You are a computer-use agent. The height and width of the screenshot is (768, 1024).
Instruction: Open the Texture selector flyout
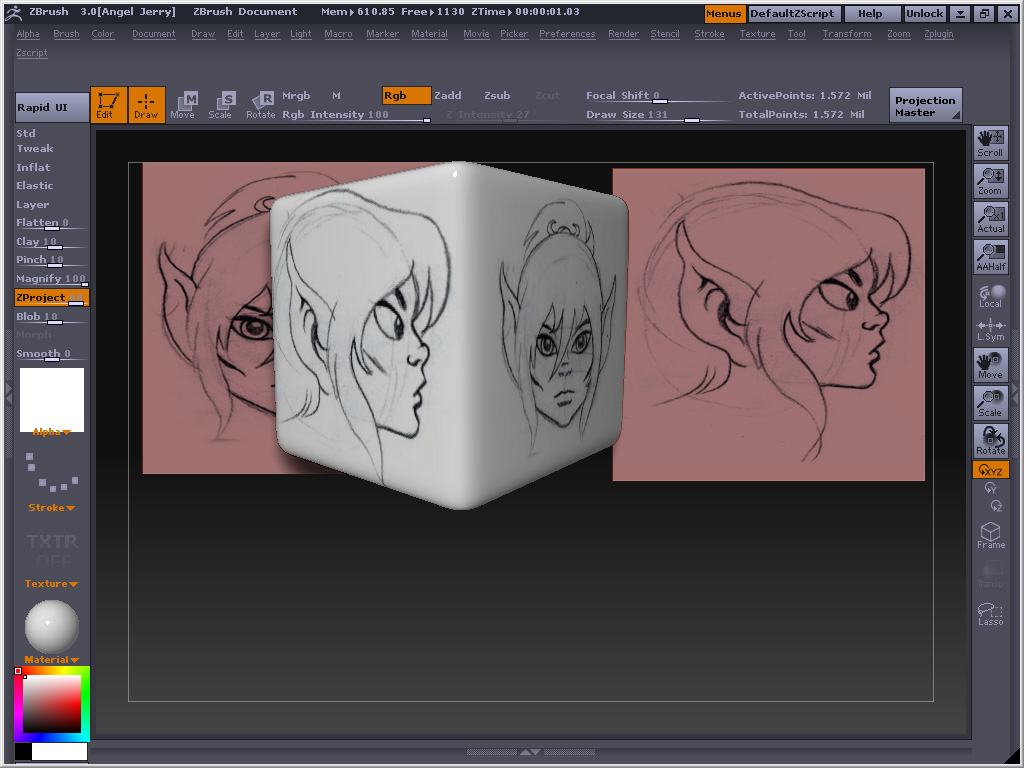(x=51, y=583)
